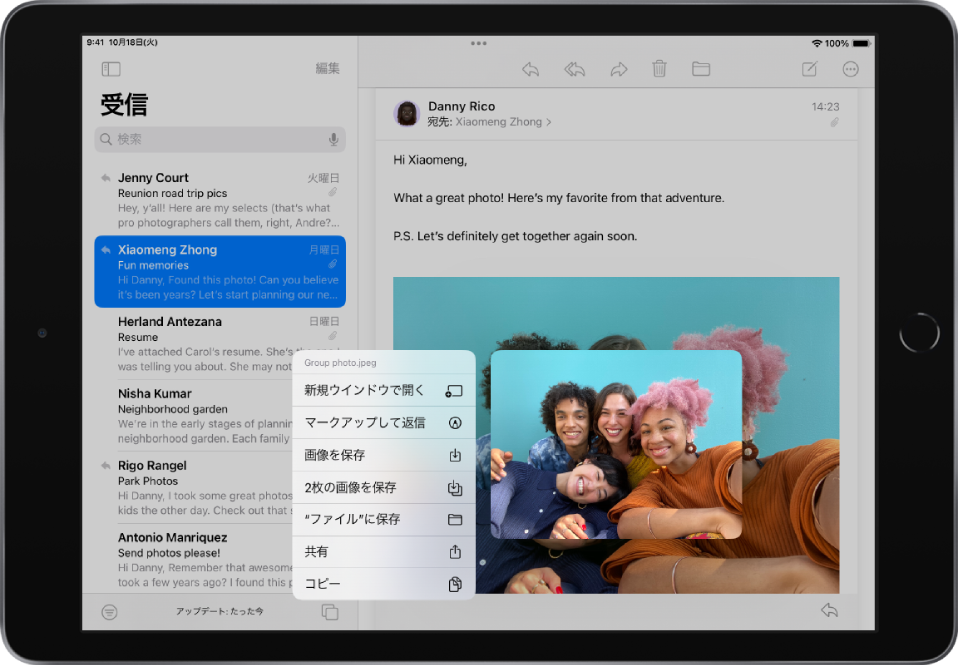Open the move-to-folder icon

700,69
